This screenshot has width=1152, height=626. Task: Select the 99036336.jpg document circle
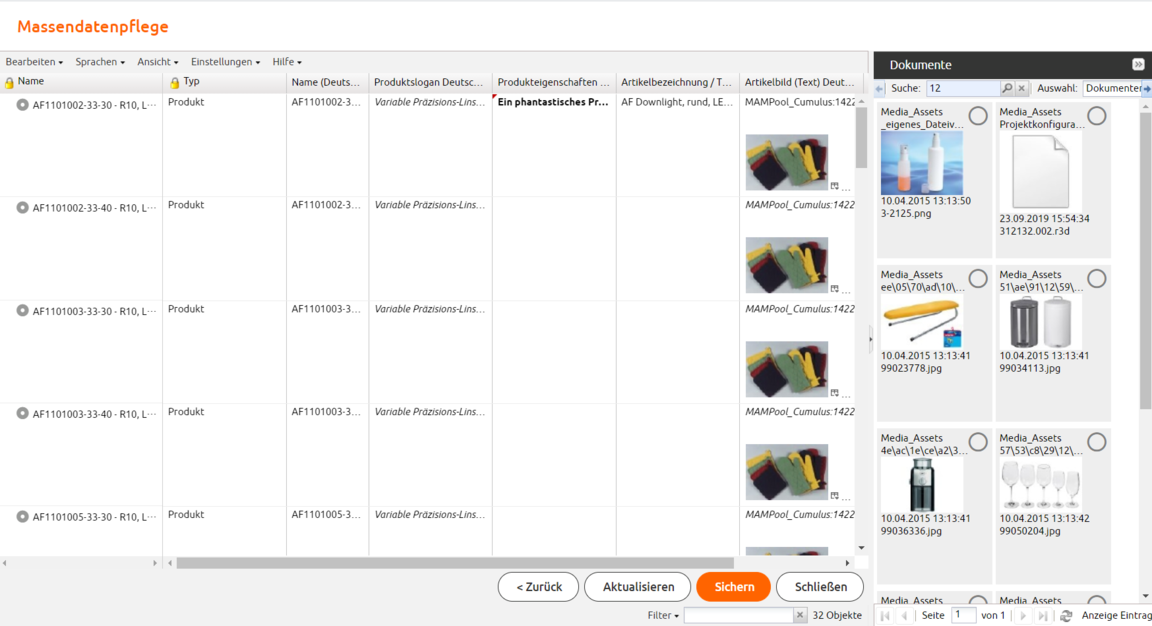point(978,442)
